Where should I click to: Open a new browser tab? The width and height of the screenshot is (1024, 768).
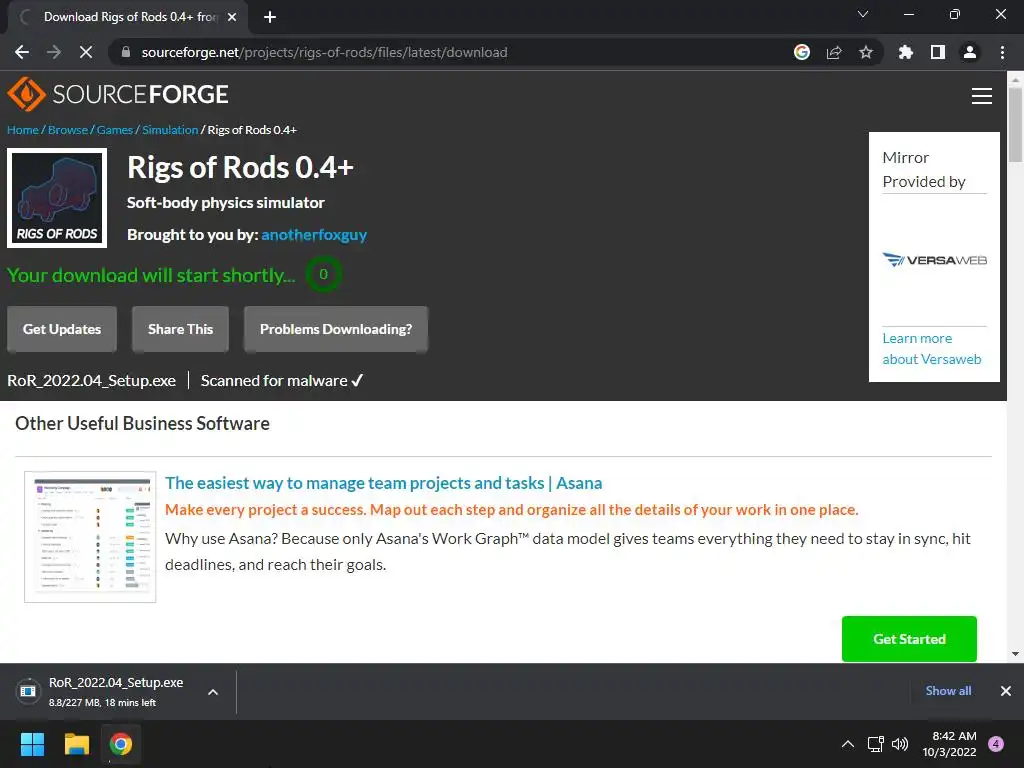pyautogui.click(x=270, y=17)
